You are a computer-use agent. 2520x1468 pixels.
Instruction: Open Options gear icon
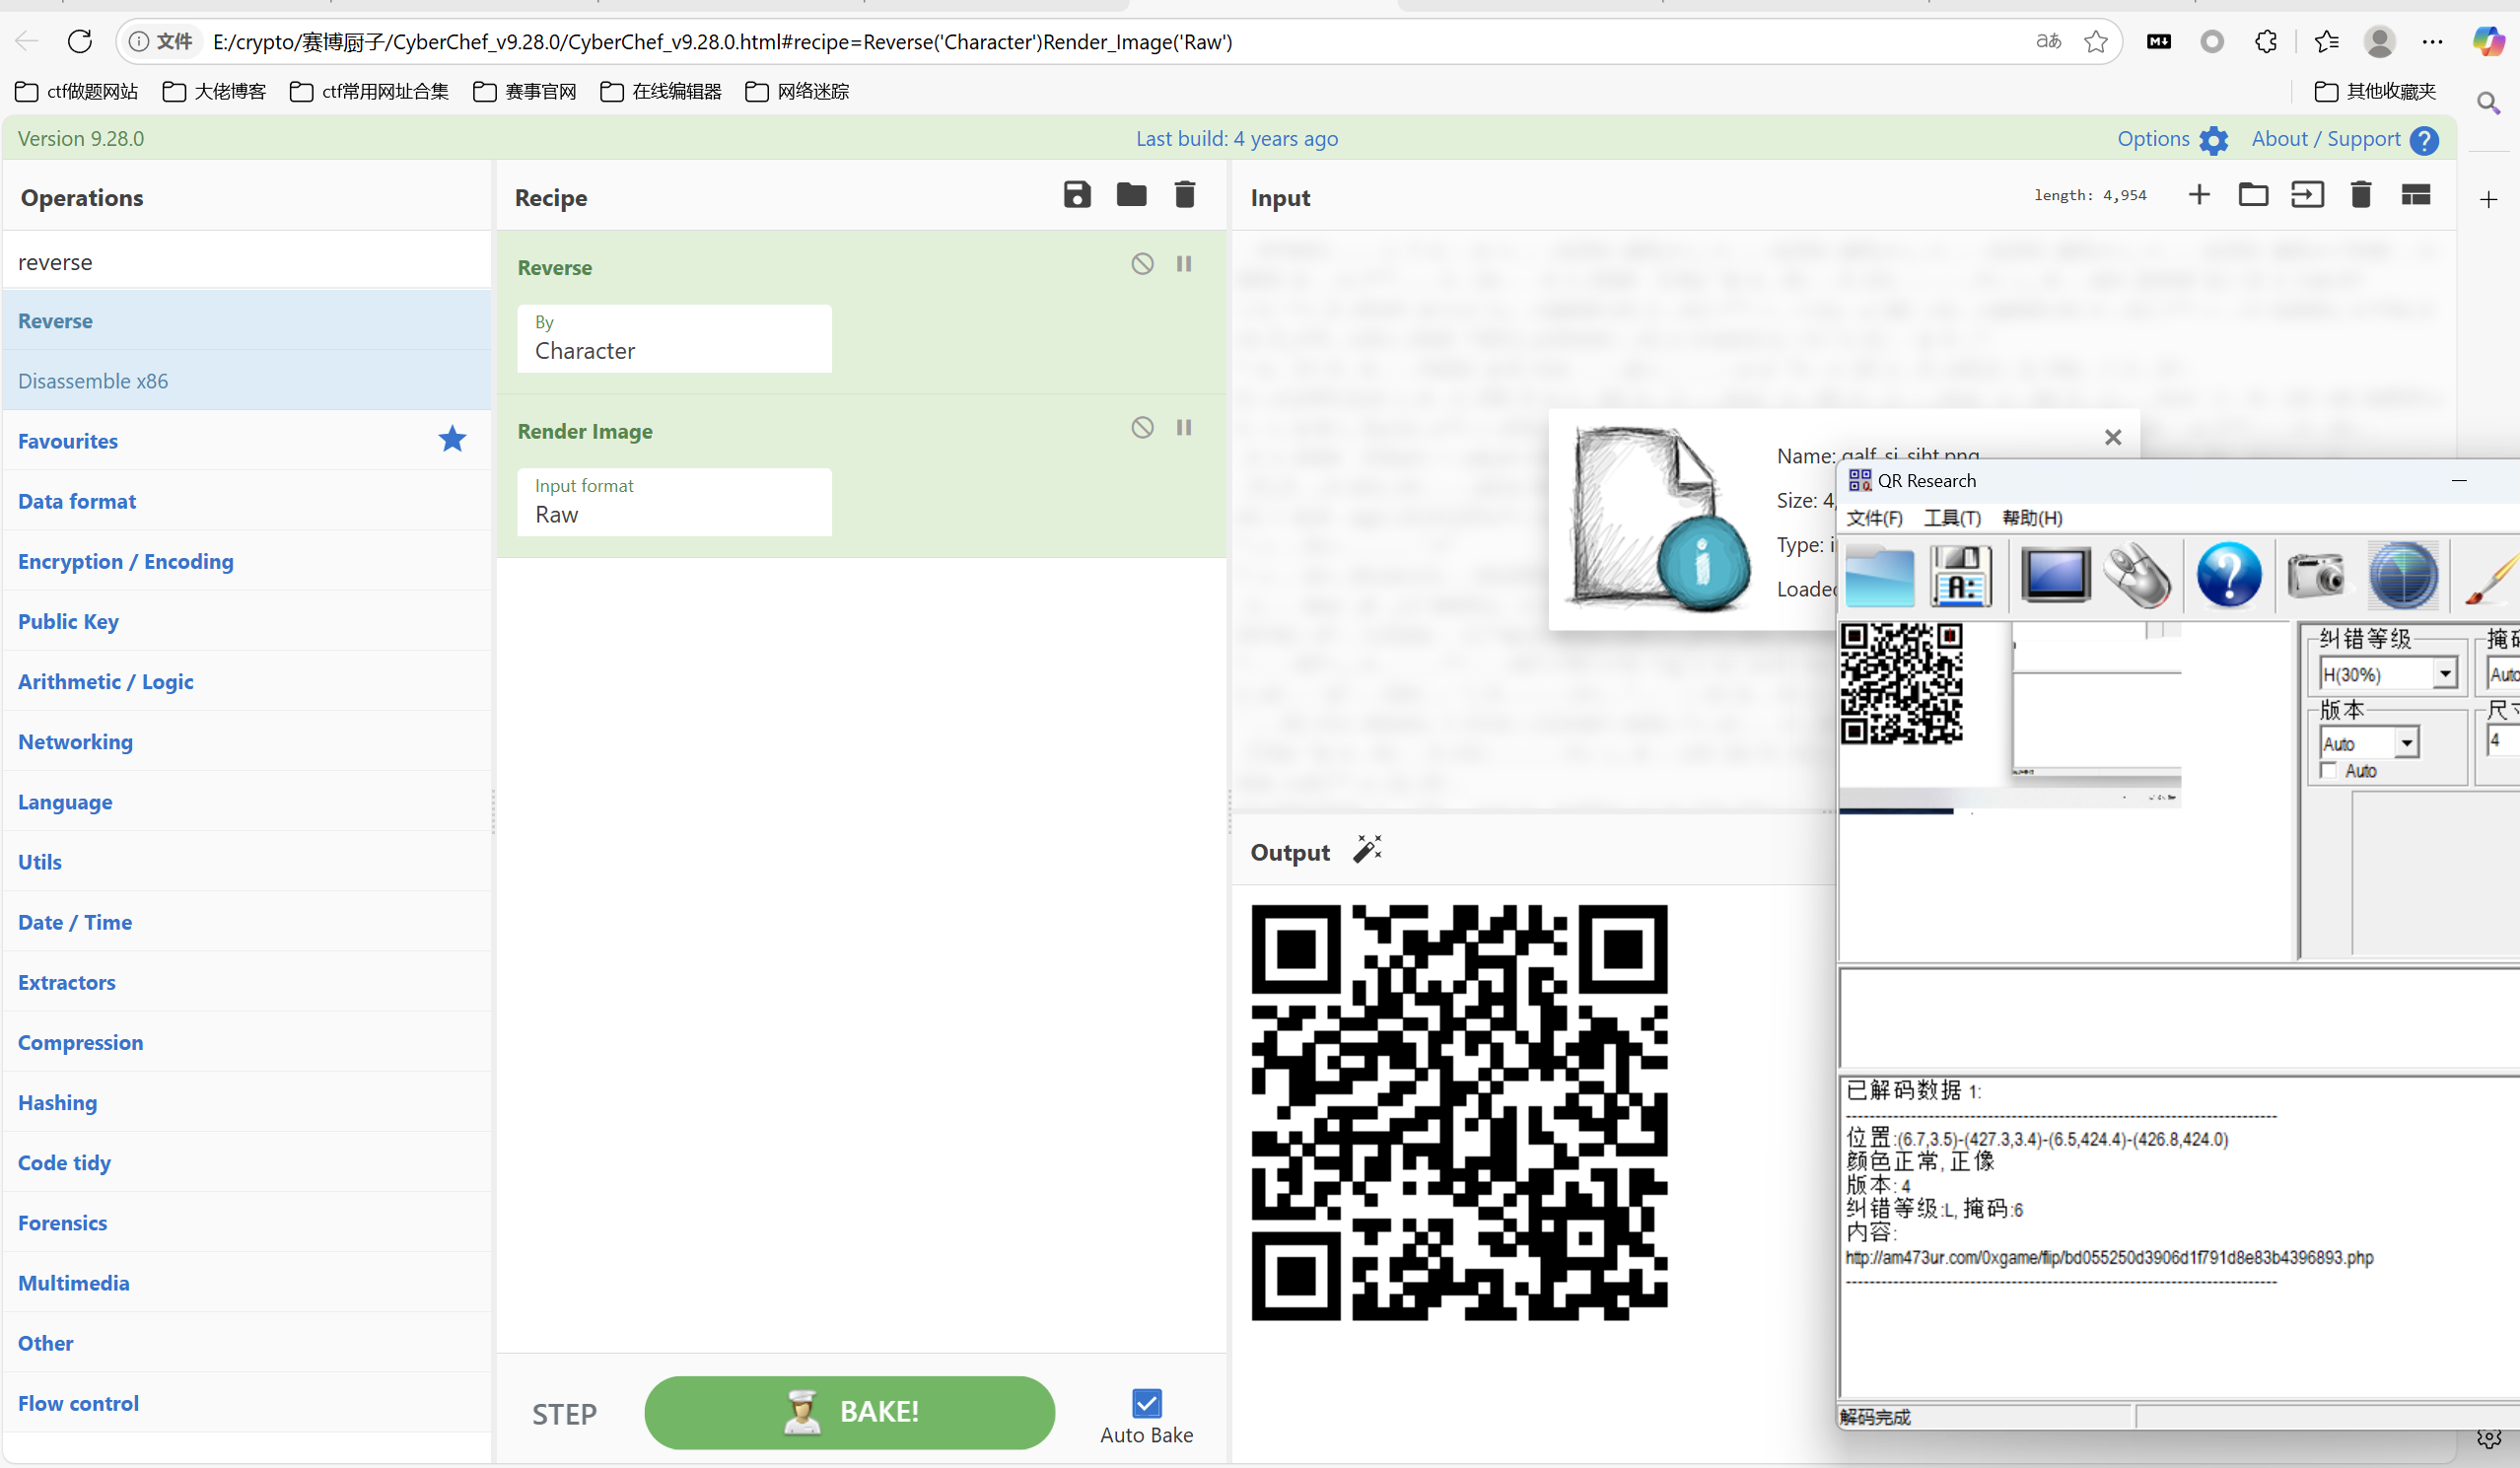[x=2214, y=140]
